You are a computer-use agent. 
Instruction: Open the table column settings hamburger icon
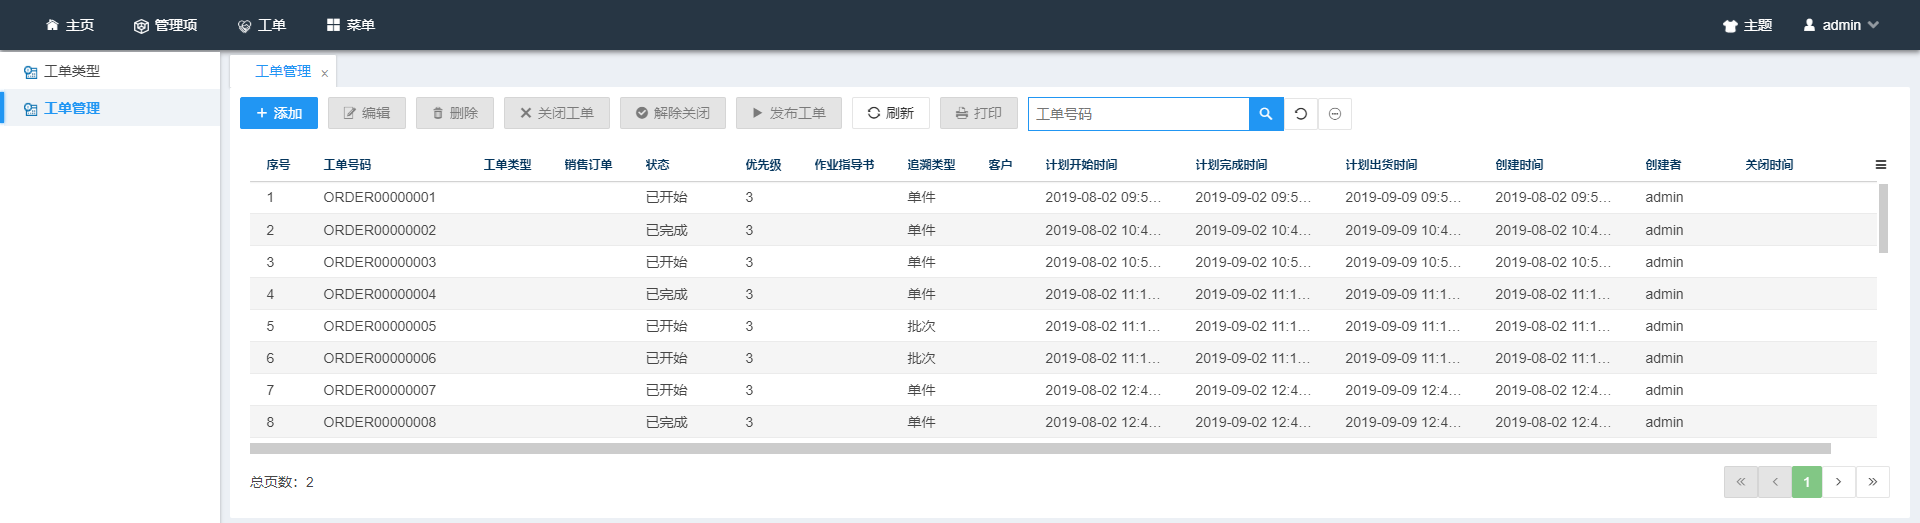pyautogui.click(x=1881, y=165)
